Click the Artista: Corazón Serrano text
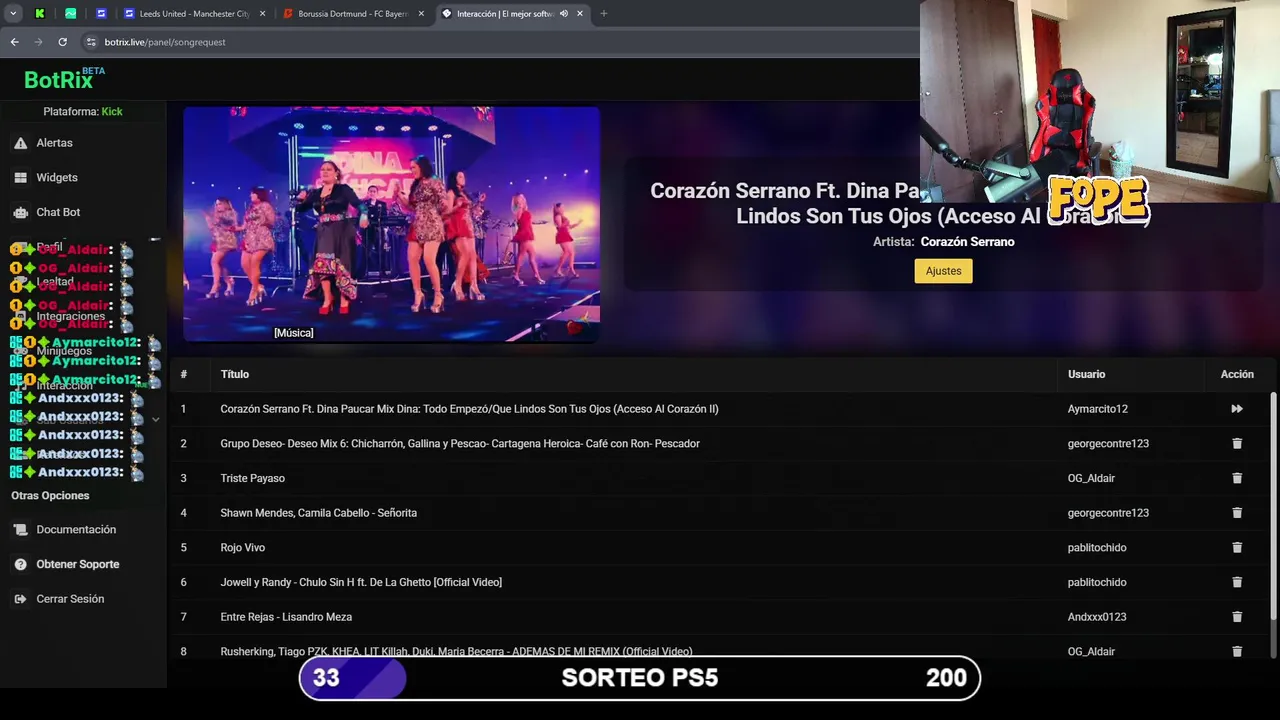 click(943, 242)
